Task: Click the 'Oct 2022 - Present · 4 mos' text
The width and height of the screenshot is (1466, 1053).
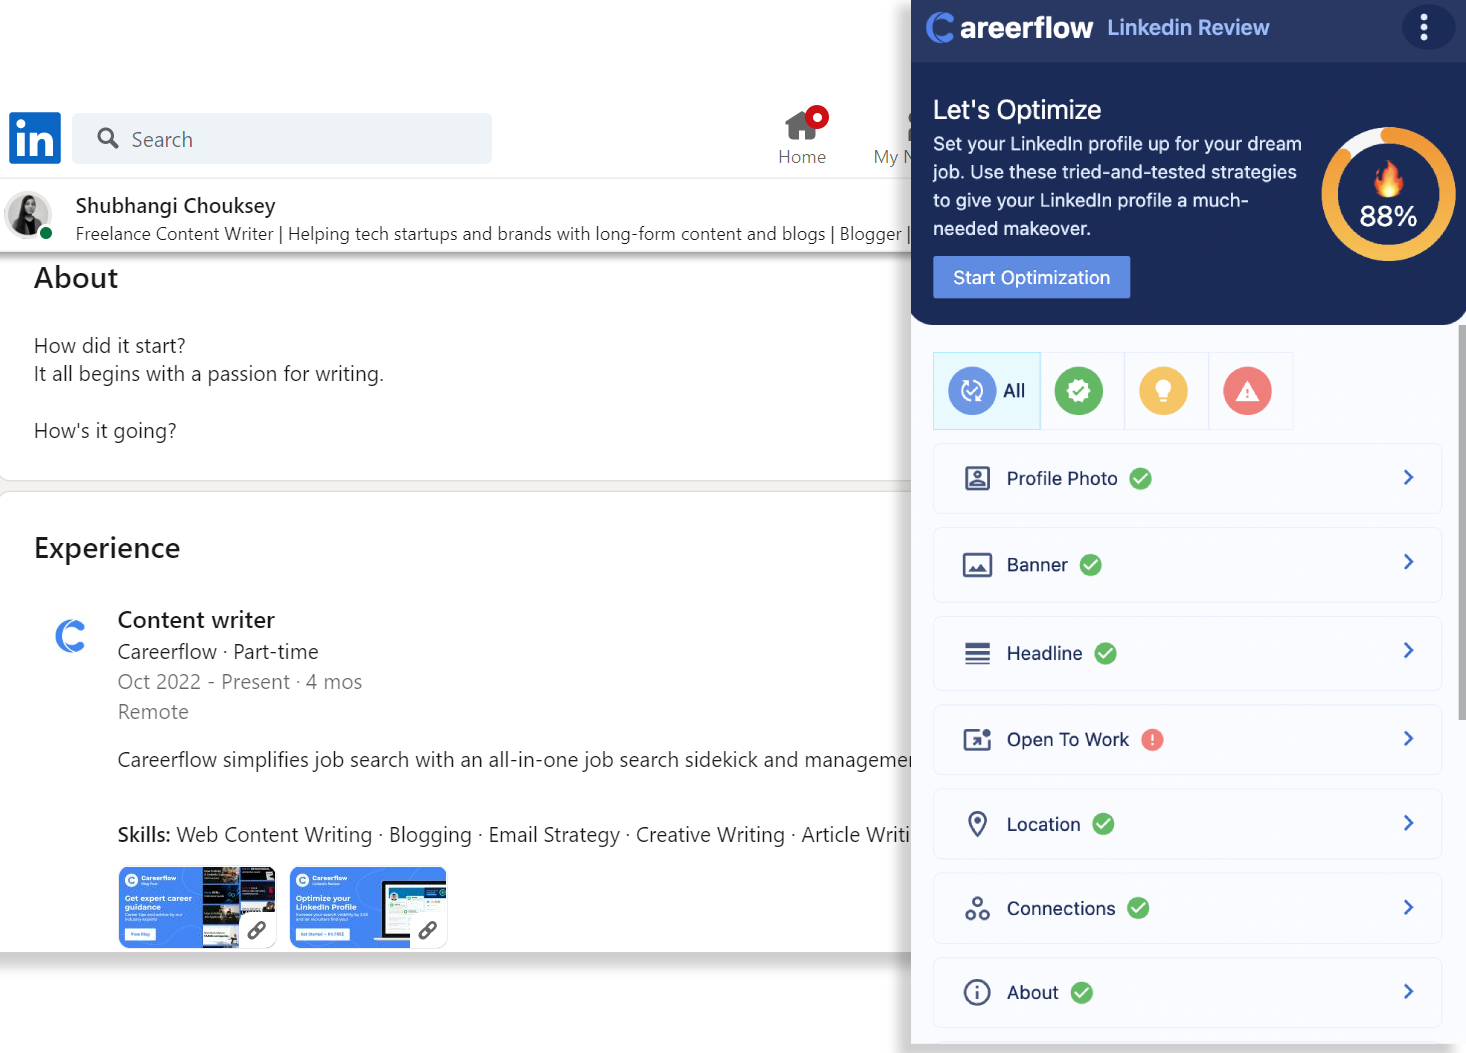Action: coord(240,682)
